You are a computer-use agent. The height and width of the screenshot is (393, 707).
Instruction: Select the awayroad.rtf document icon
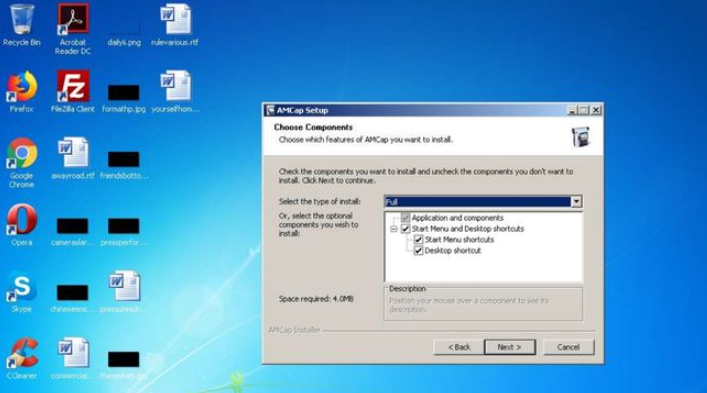pos(73,158)
